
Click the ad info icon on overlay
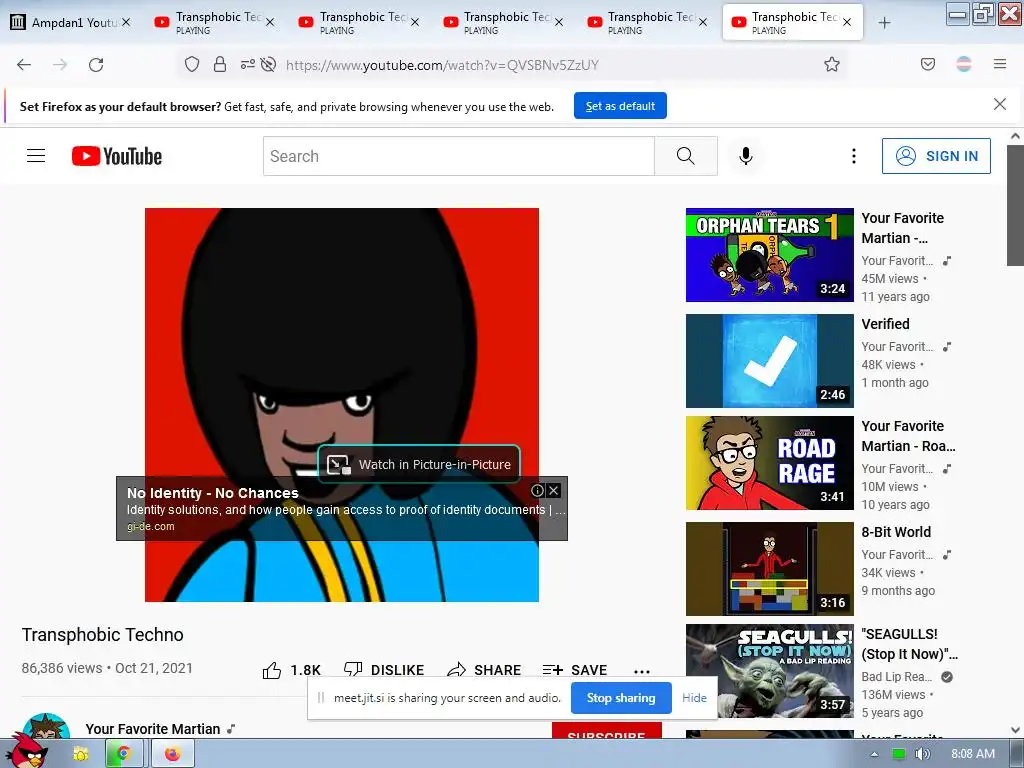[x=537, y=490]
